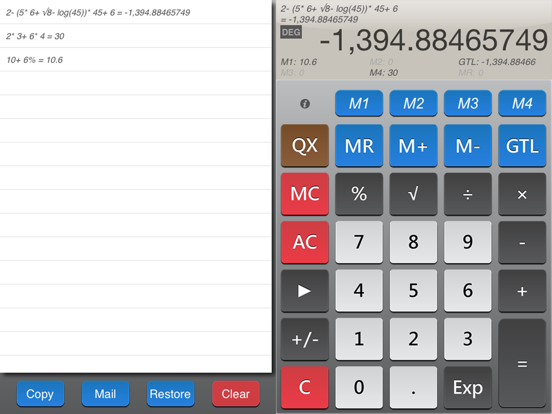Toggle the DEG angle mode indicator
Screen dimensions: 552x414
[291, 32]
